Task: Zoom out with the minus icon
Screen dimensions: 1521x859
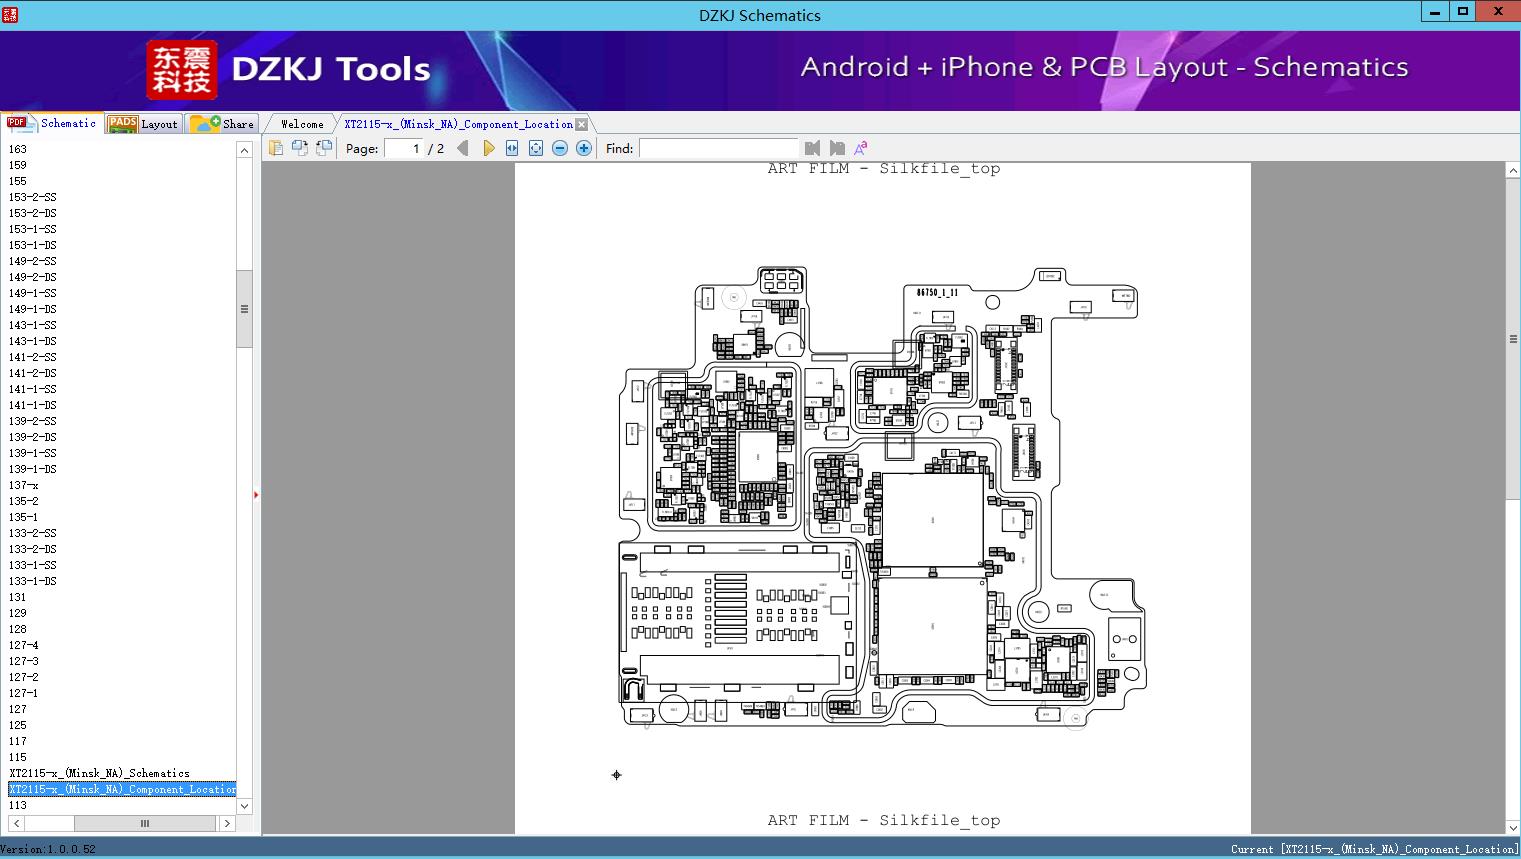Action: [x=560, y=148]
